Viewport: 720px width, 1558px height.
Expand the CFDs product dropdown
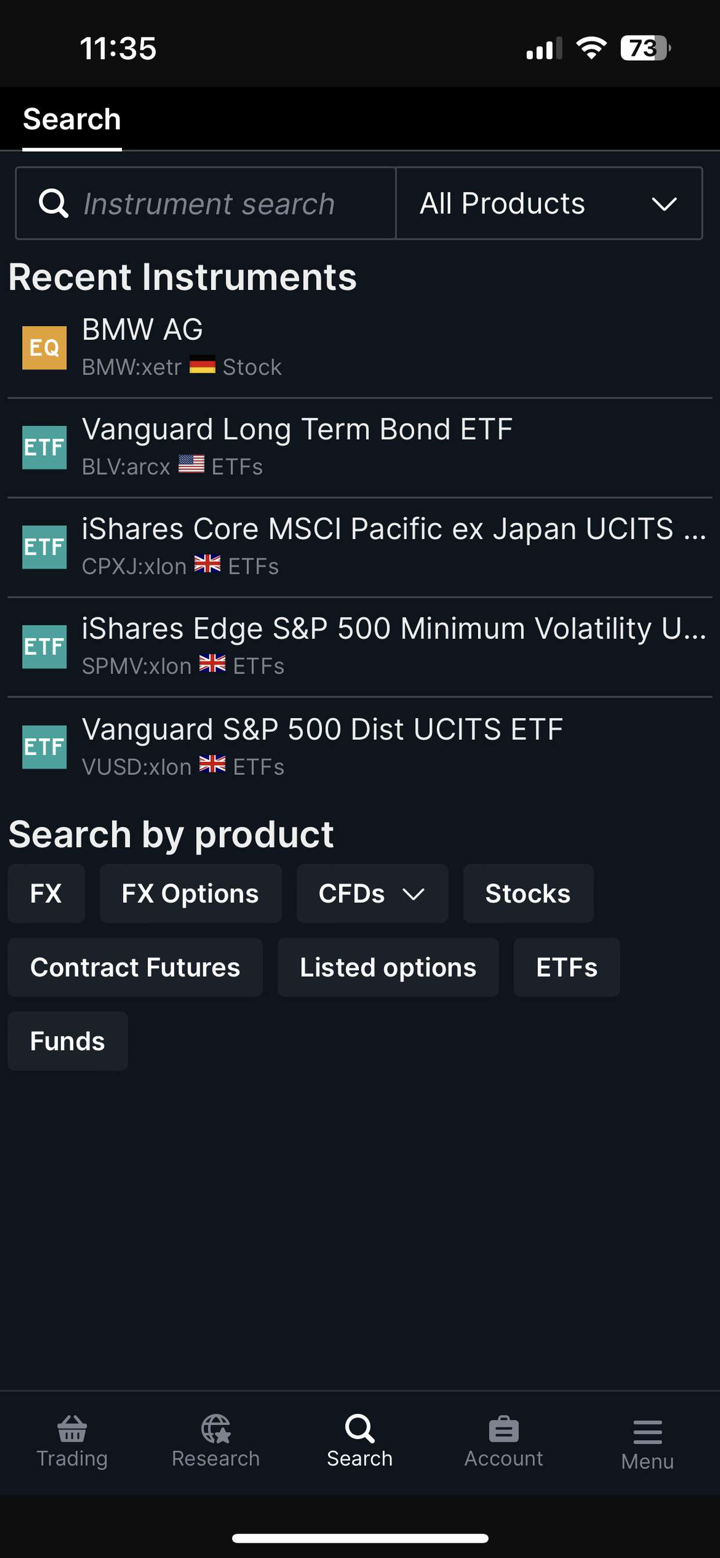tap(372, 894)
